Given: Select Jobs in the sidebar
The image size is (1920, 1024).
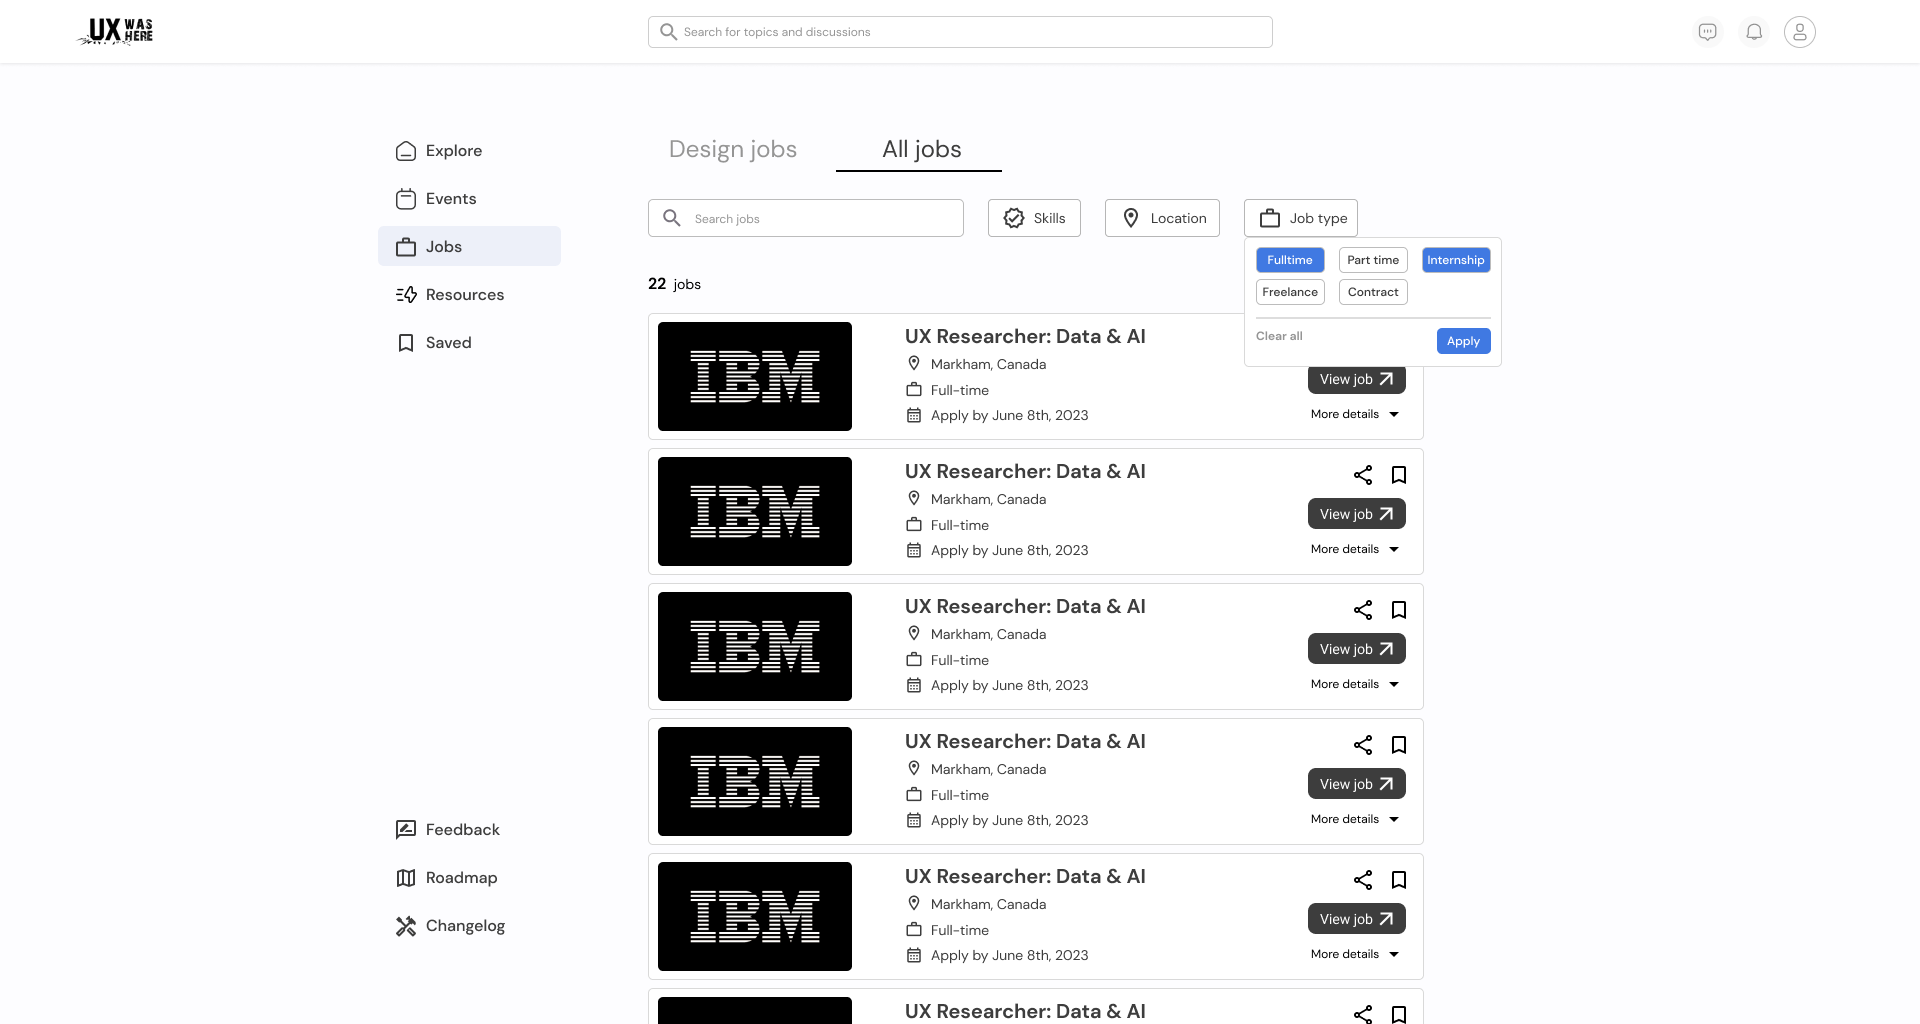Looking at the screenshot, I should pyautogui.click(x=469, y=246).
